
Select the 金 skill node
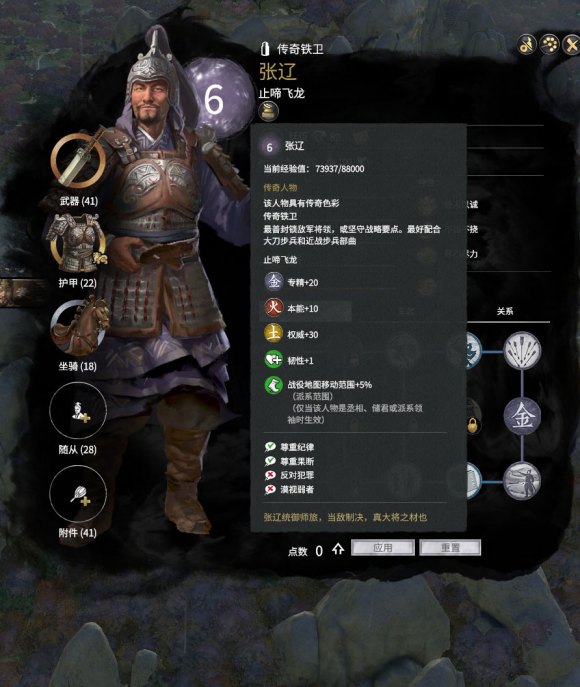coord(522,416)
